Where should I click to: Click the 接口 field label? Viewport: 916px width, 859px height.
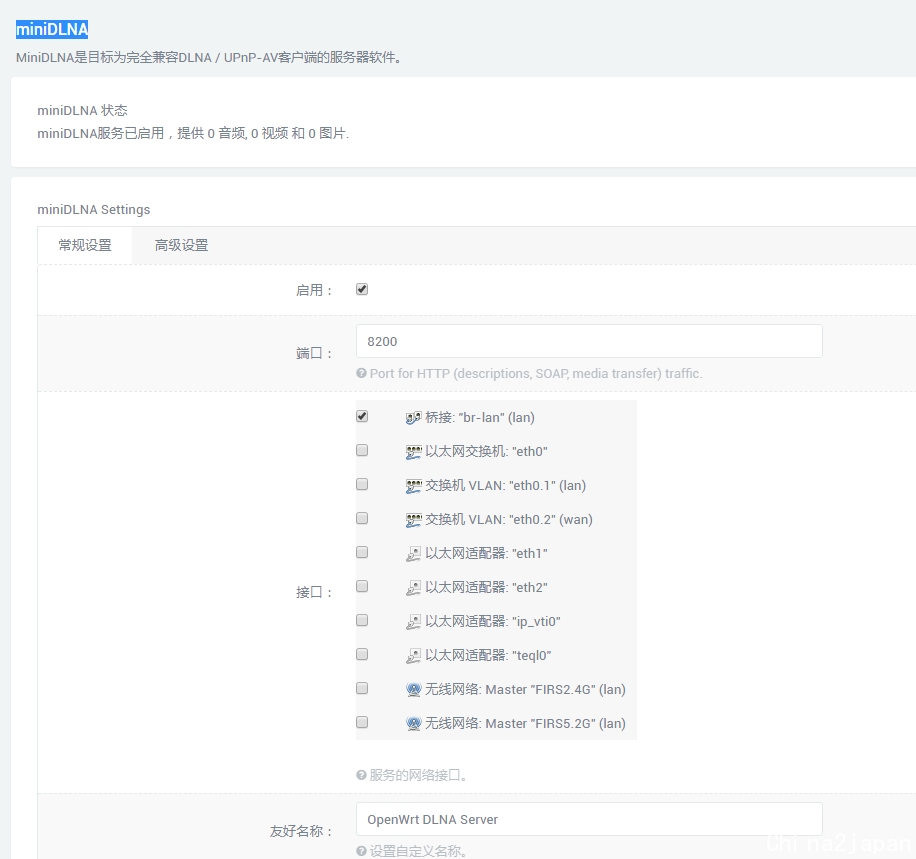[314, 593]
